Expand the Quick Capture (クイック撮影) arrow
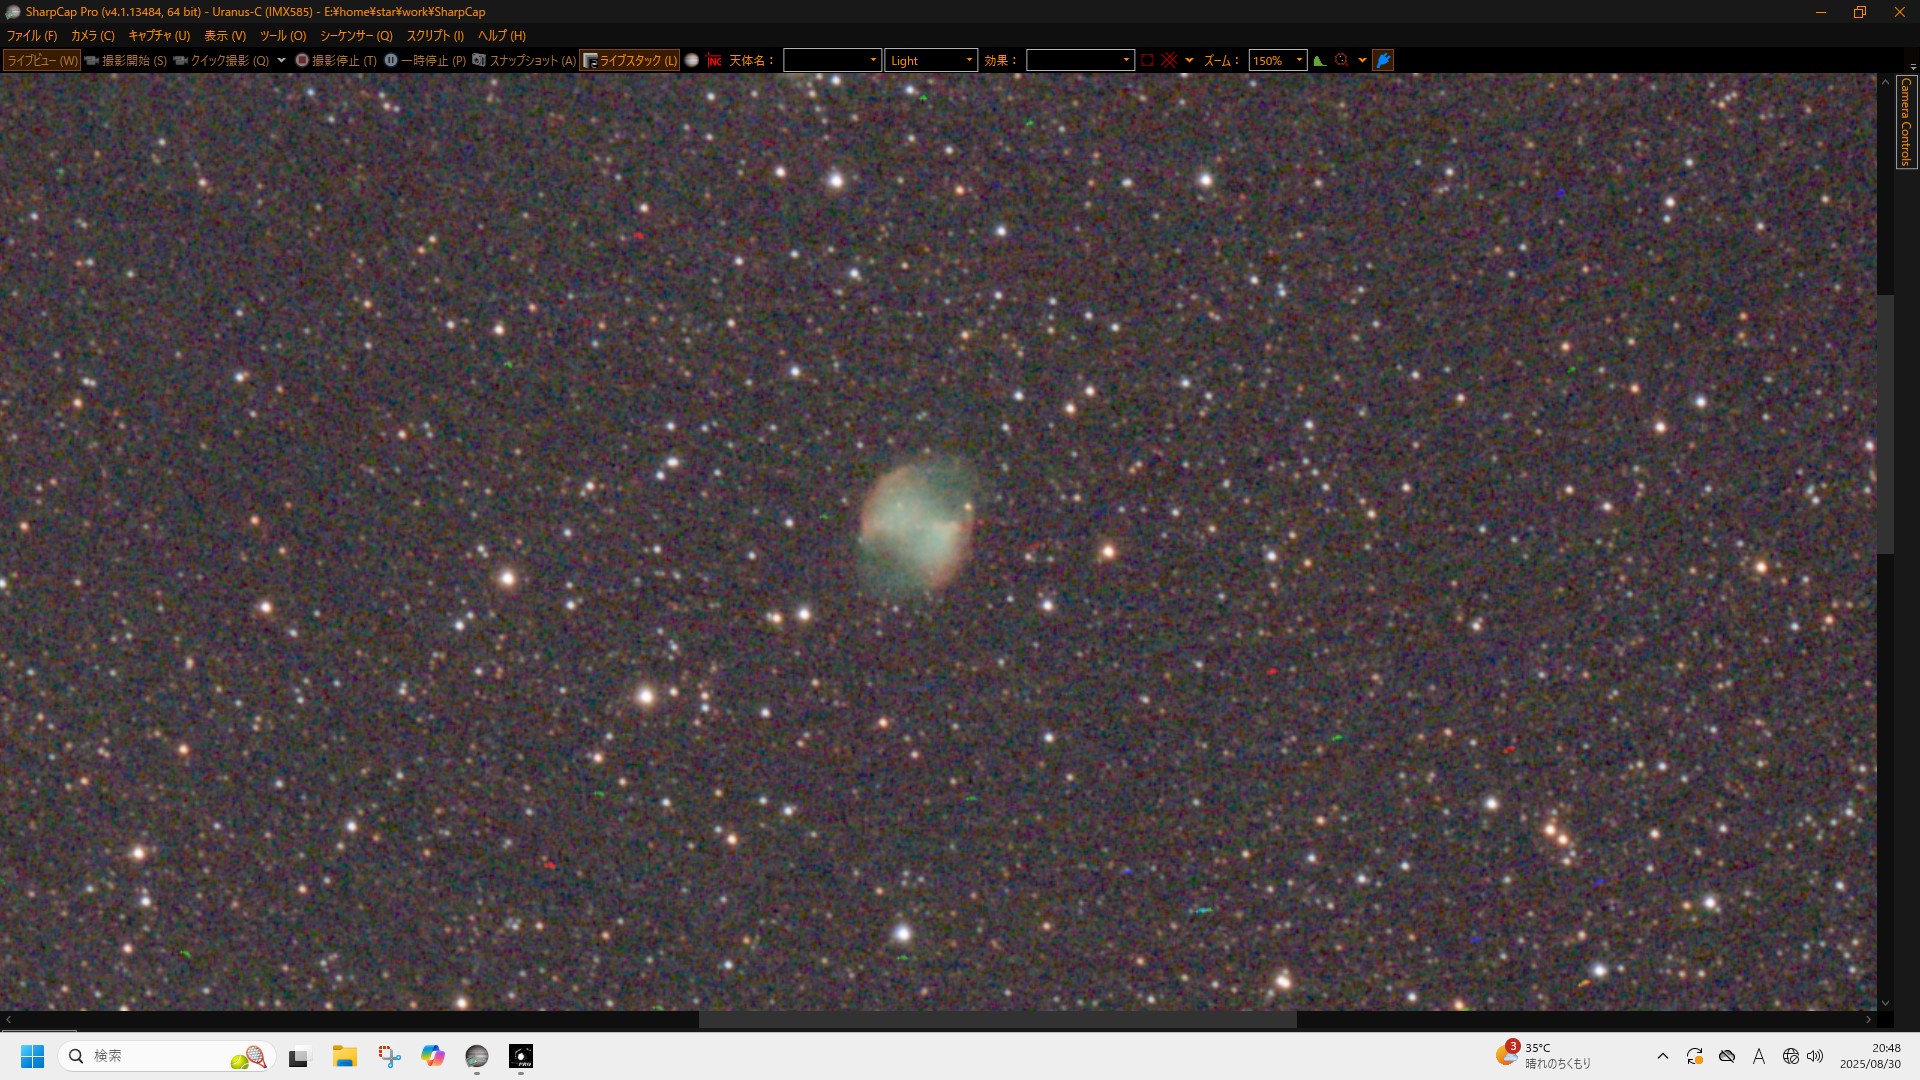 (281, 60)
